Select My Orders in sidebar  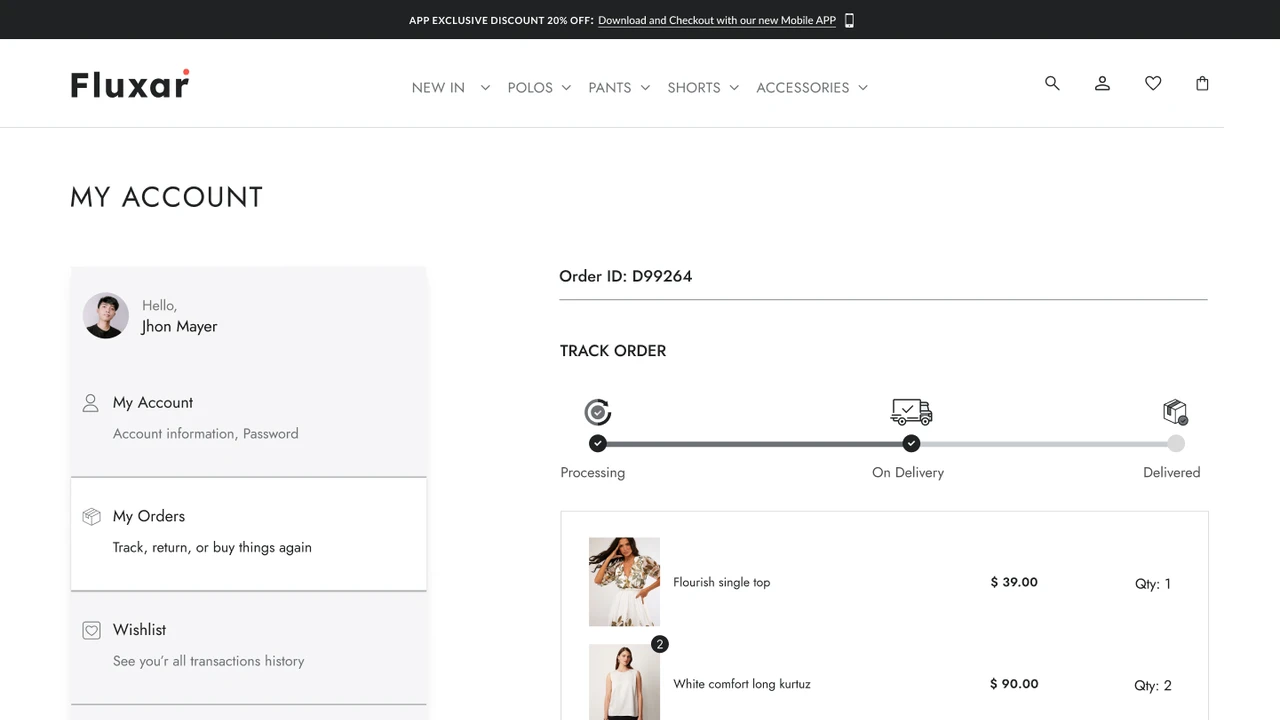pyautogui.click(x=249, y=534)
